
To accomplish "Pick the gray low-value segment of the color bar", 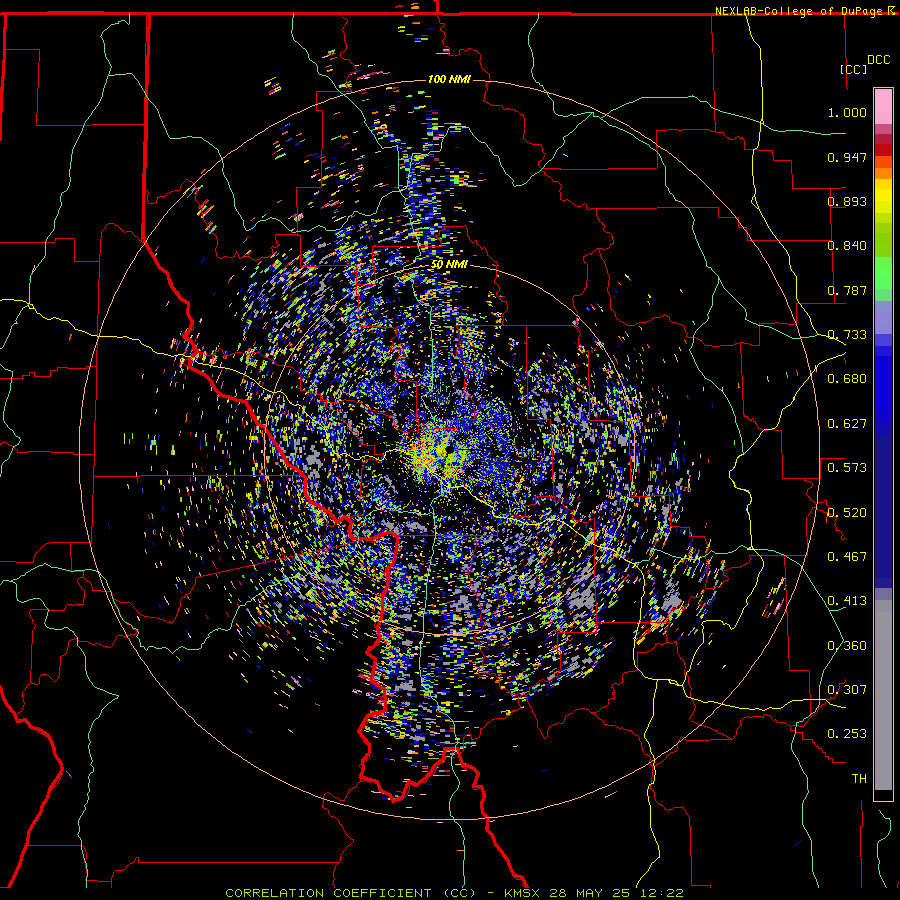I will click(883, 695).
